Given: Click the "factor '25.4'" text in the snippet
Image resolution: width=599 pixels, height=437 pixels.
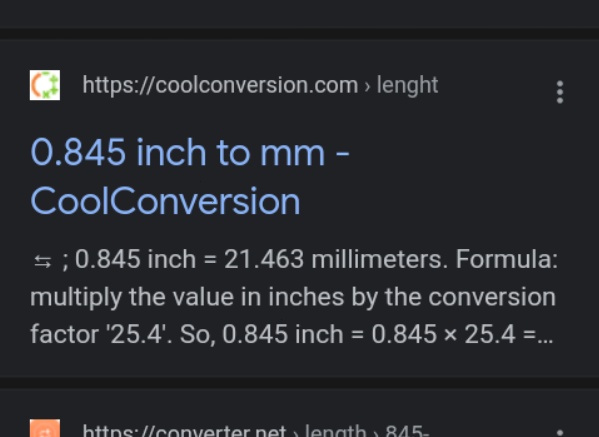Looking at the screenshot, I should [x=100, y=335].
